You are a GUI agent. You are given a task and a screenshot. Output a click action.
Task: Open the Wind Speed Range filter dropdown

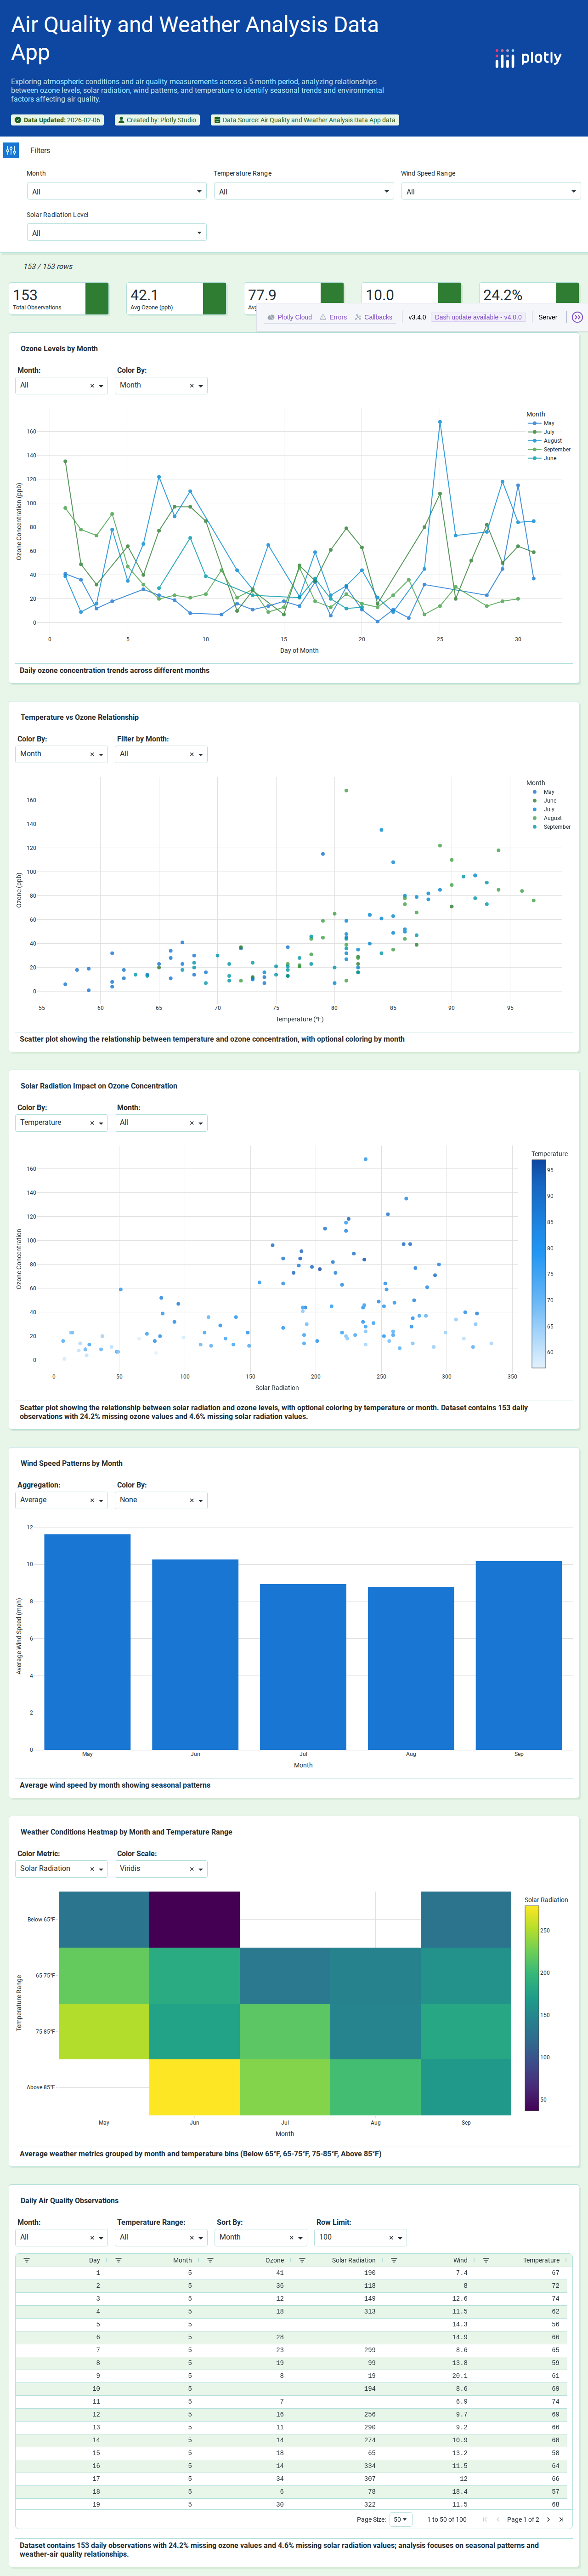point(491,191)
